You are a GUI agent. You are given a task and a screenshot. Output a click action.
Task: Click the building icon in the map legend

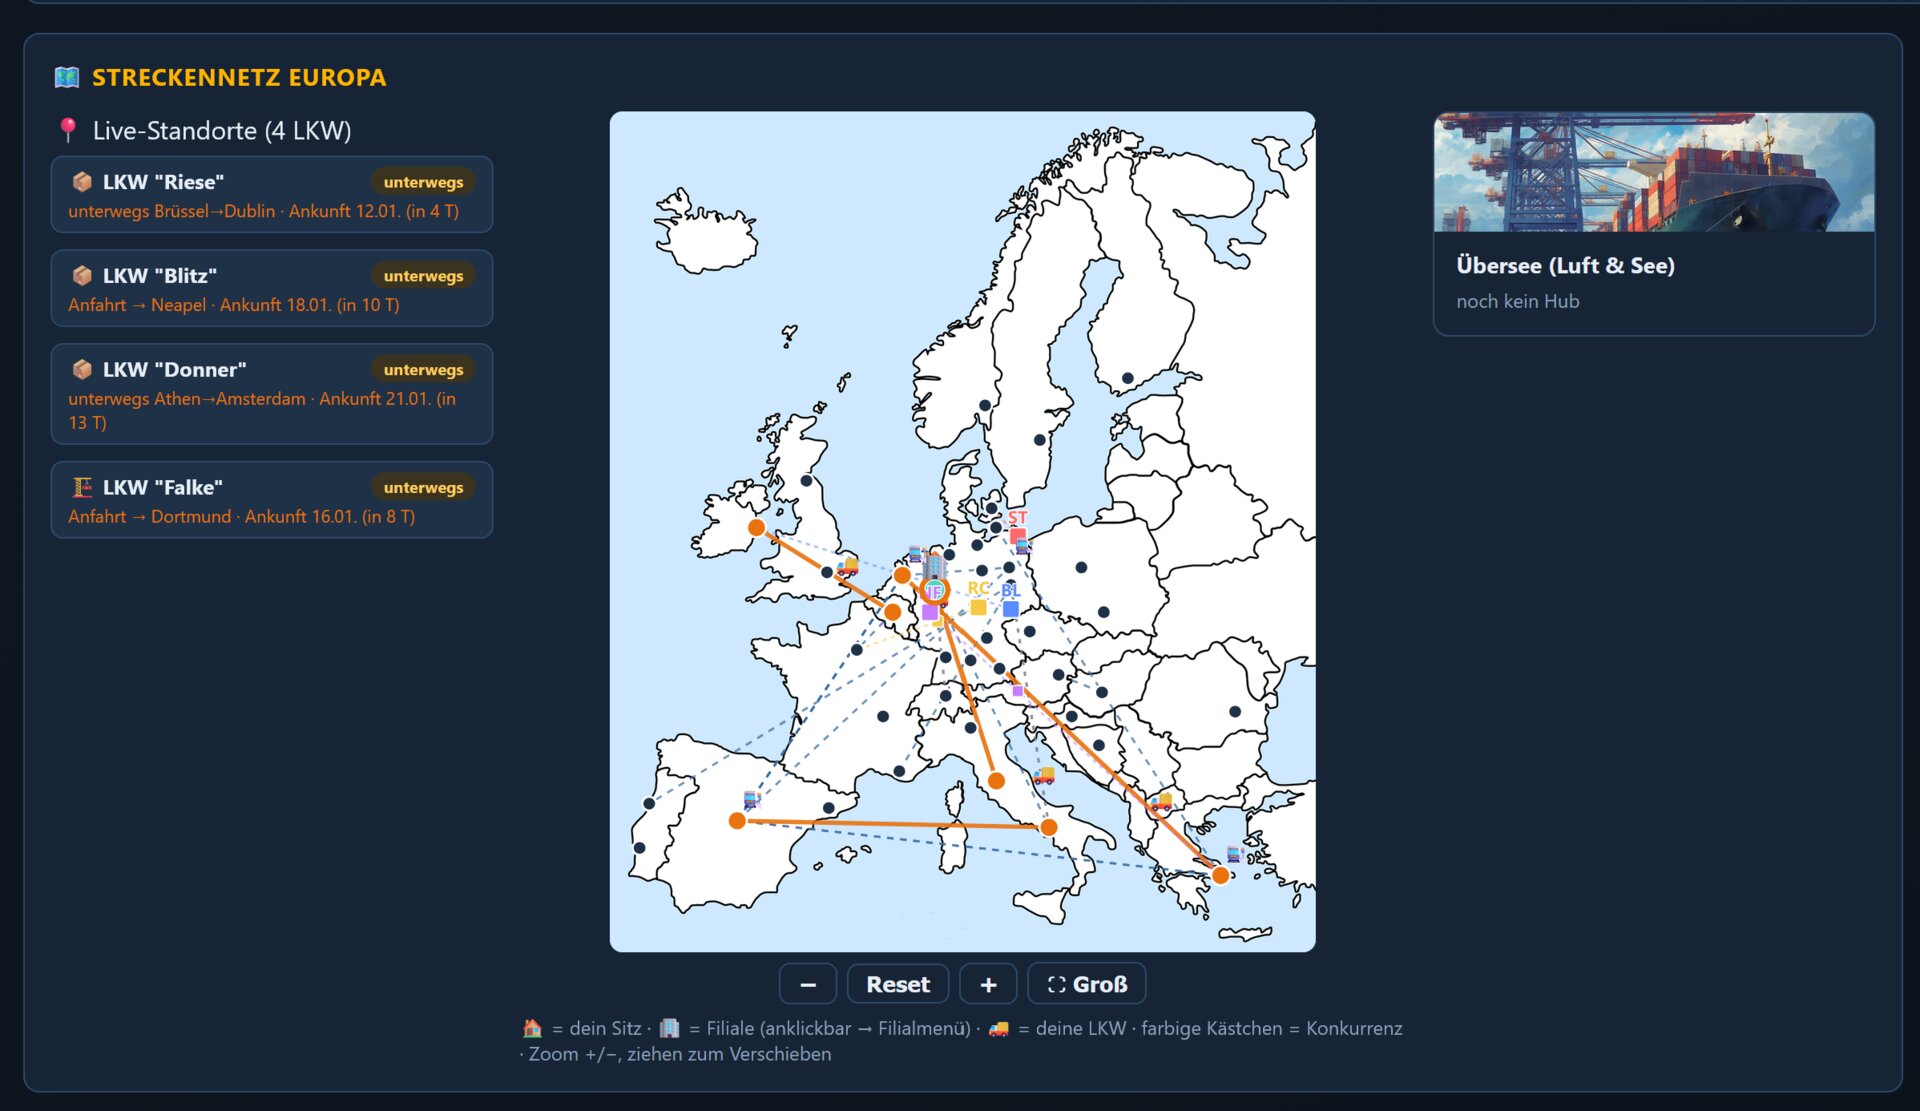point(669,1028)
